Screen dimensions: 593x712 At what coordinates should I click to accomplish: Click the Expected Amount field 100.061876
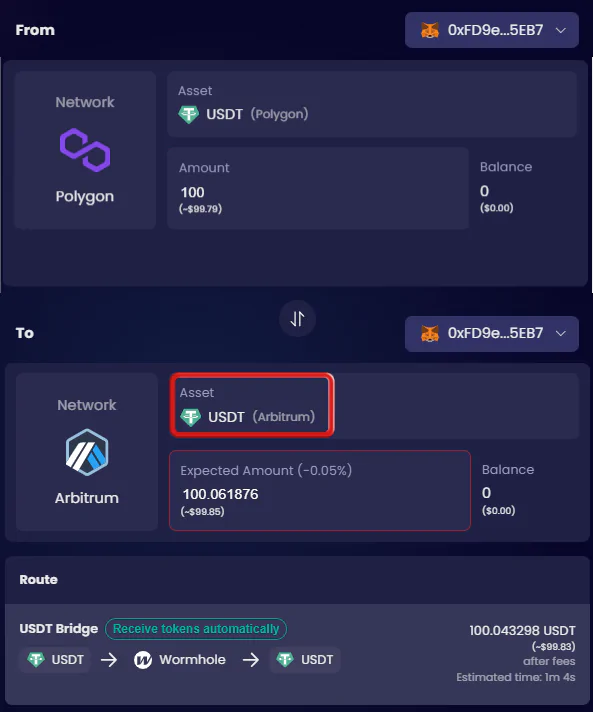tap(320, 490)
